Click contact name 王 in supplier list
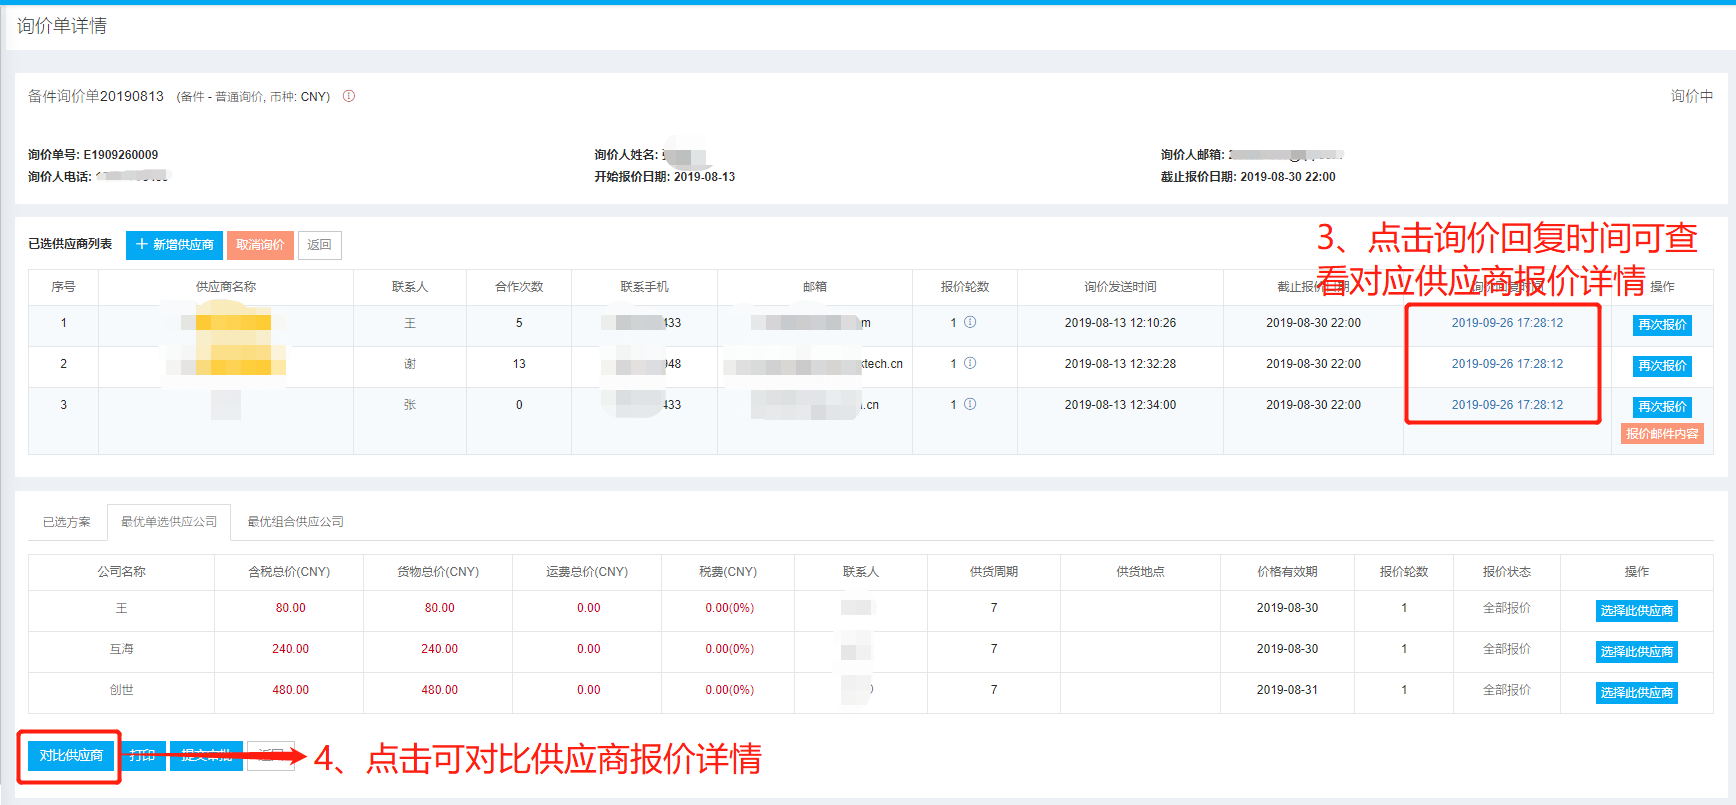Viewport: 1736px width, 805px height. (410, 323)
